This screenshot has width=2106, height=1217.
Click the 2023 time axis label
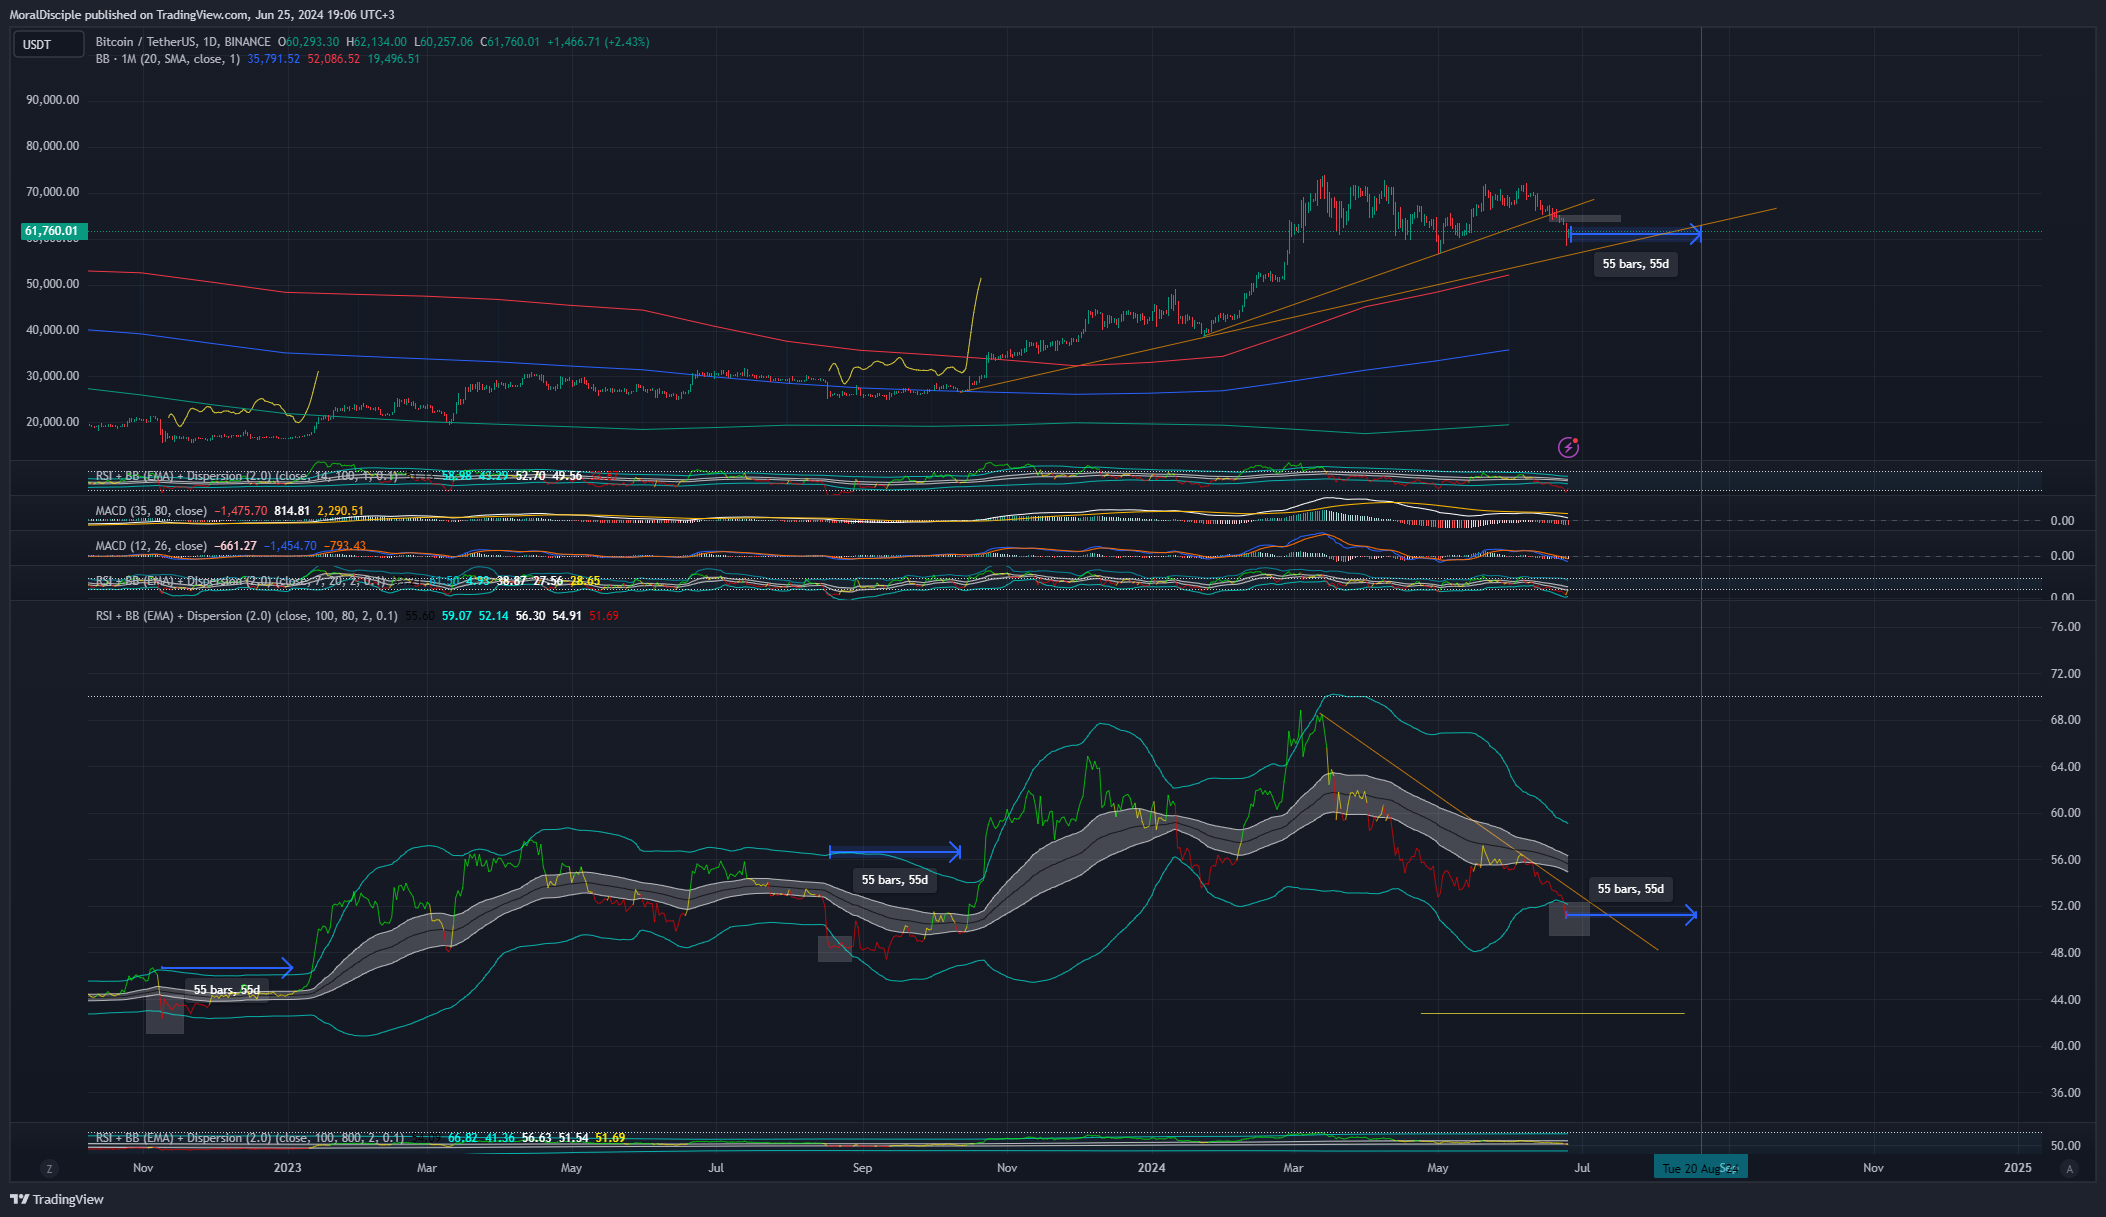(x=287, y=1168)
